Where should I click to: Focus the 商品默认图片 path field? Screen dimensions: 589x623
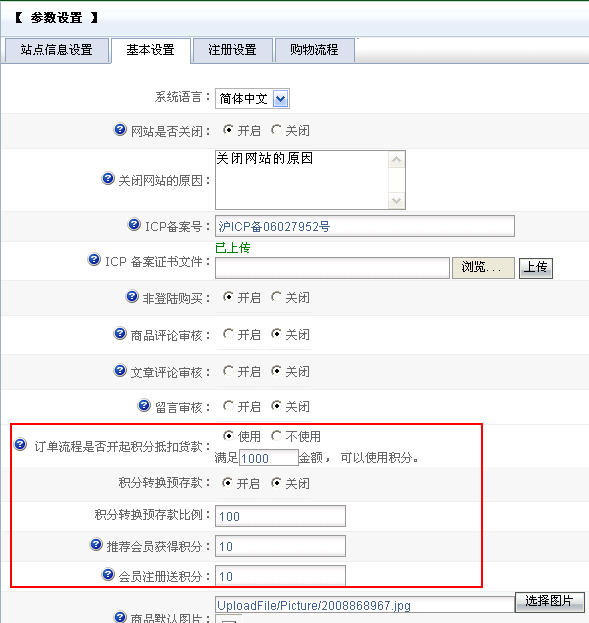point(365,605)
